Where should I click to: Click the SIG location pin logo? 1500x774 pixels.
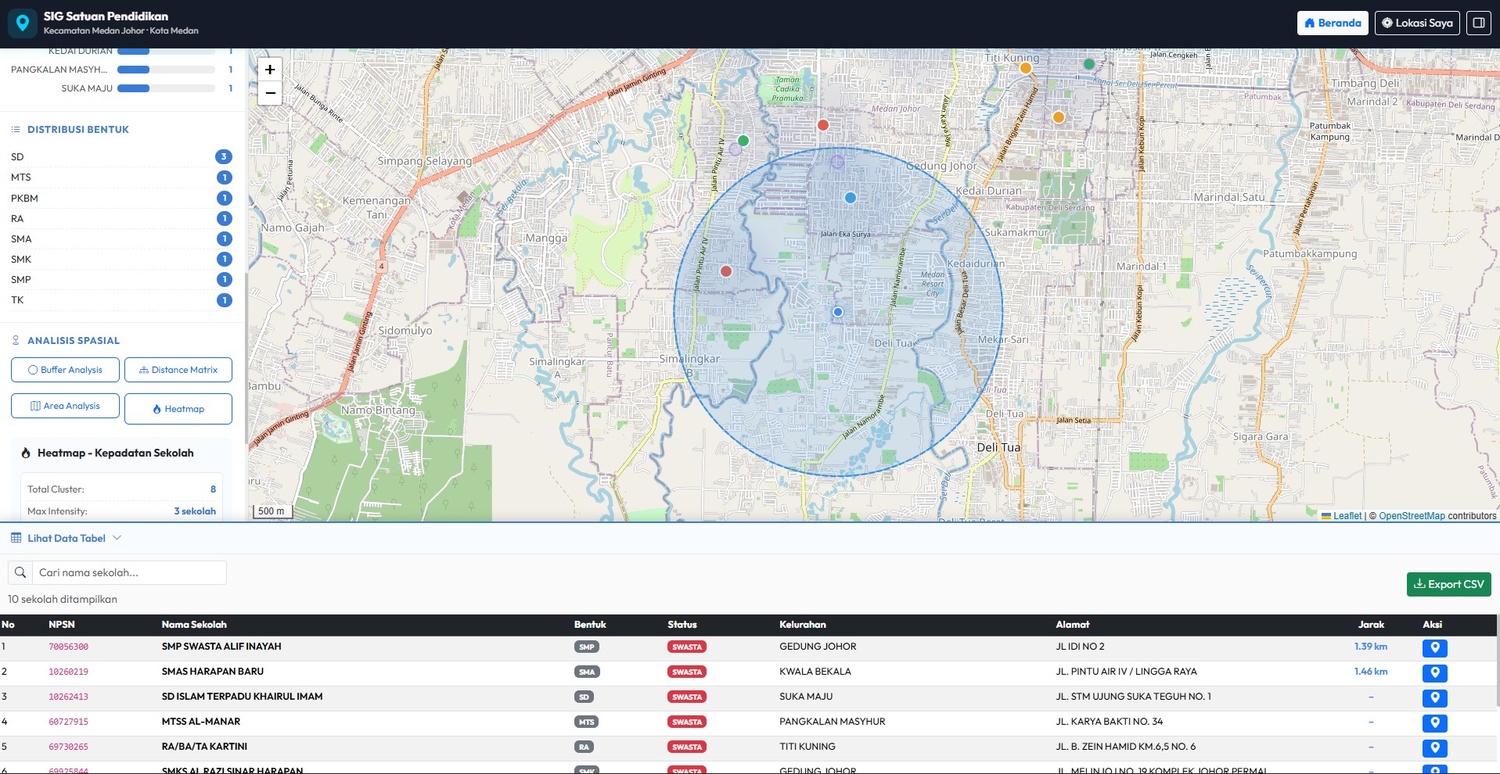(x=22, y=23)
